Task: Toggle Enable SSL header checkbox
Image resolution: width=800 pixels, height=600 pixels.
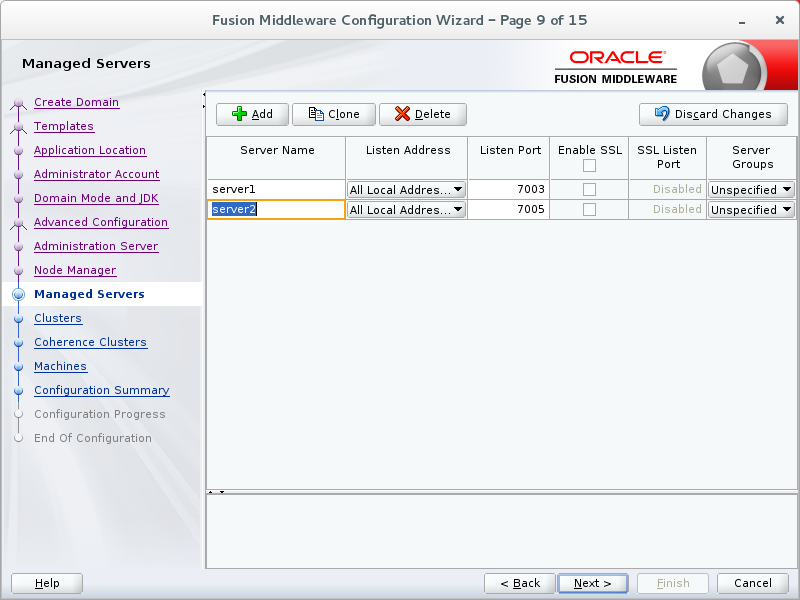Action: 589,165
